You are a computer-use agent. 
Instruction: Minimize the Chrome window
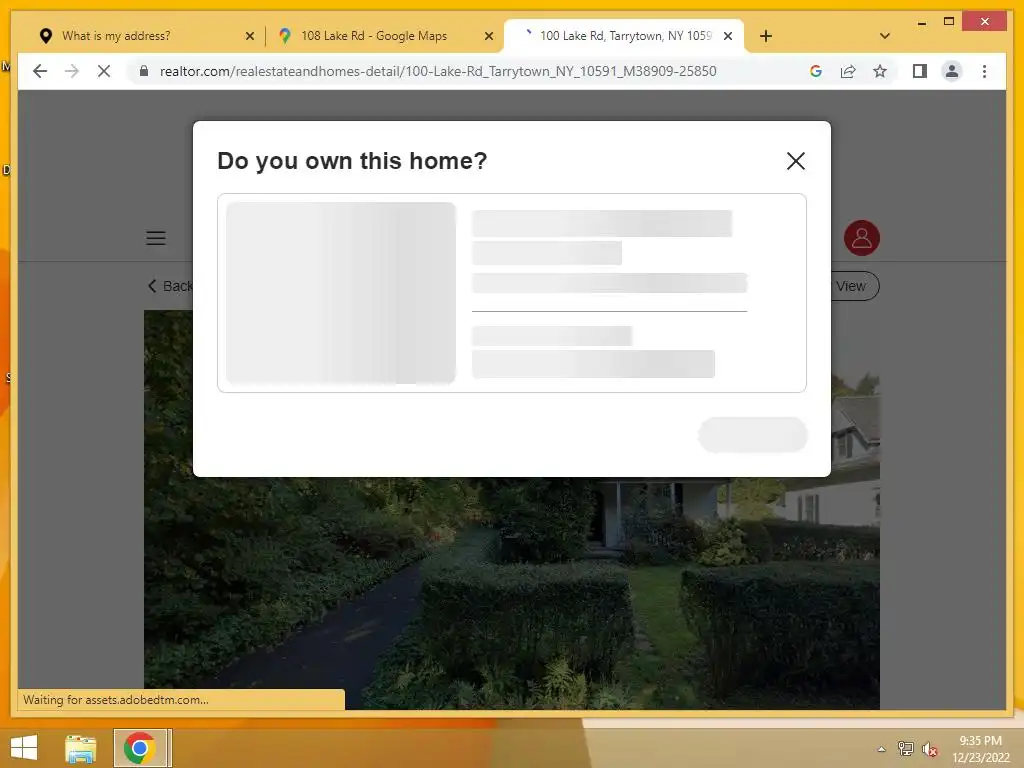click(921, 23)
